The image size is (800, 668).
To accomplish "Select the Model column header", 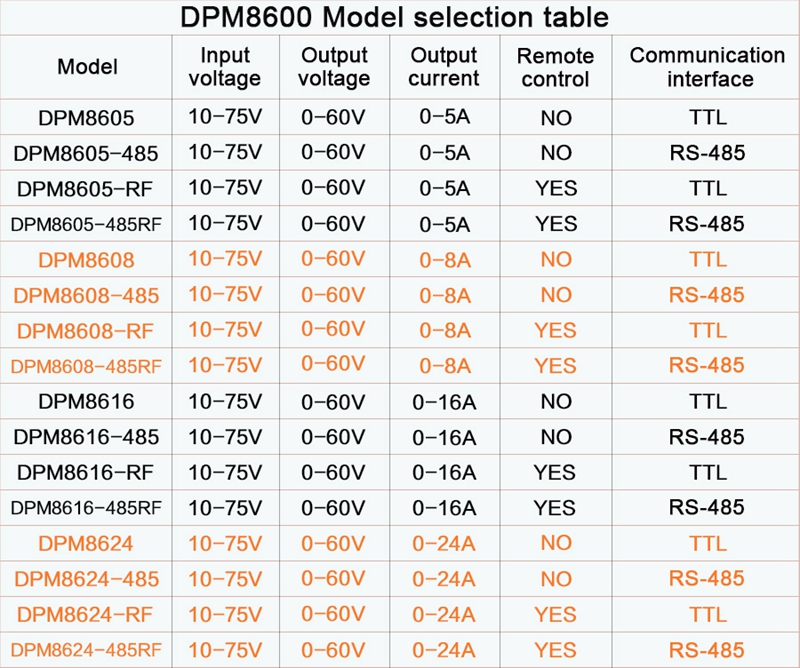I will coord(87,67).
